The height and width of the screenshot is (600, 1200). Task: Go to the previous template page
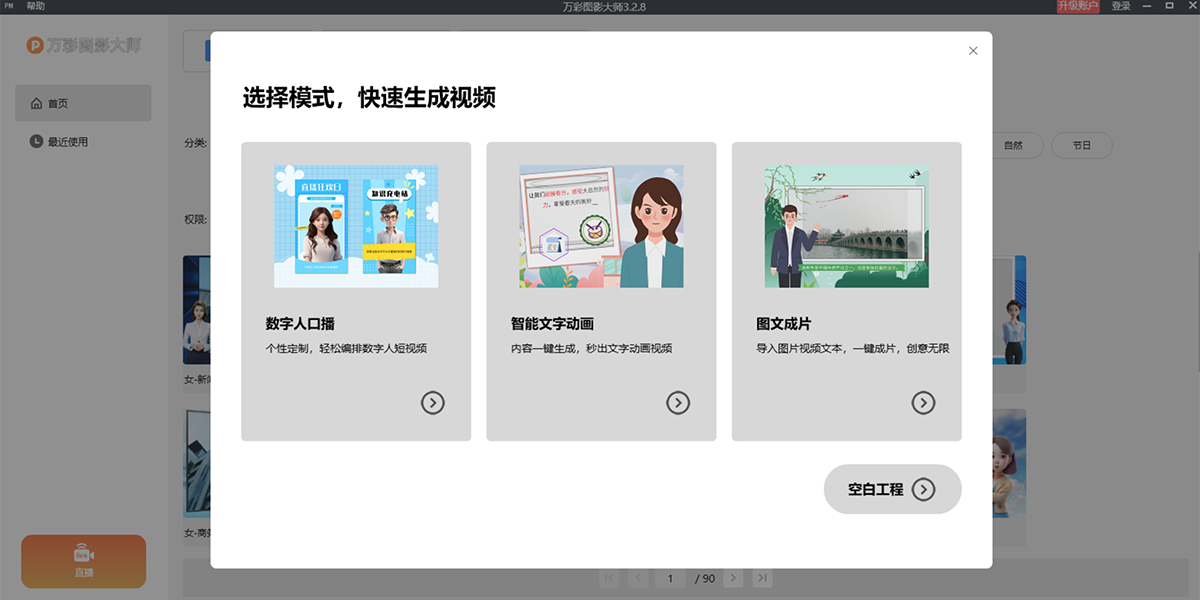[638, 578]
